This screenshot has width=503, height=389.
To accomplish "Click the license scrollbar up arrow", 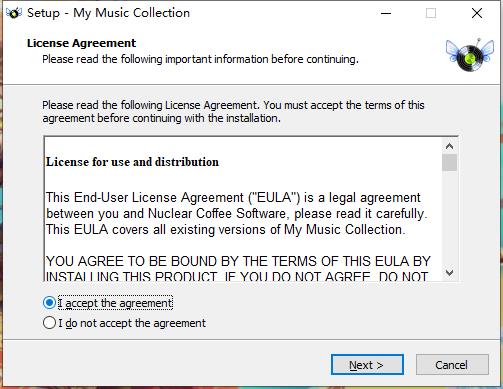I will click(x=449, y=146).
